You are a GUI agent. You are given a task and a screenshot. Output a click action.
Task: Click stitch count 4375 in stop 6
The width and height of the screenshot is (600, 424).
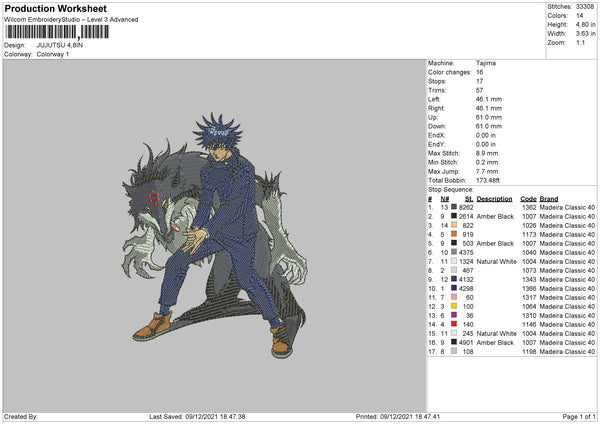click(x=466, y=253)
